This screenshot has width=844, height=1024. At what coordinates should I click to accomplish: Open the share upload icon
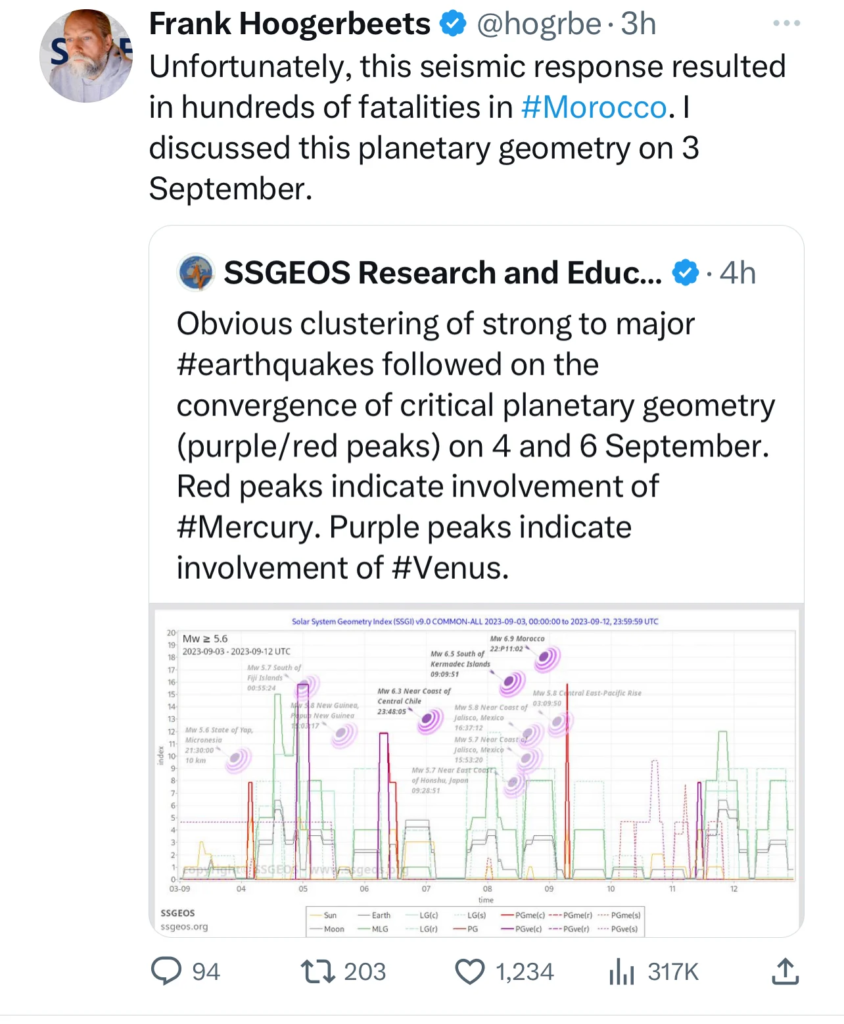pyautogui.click(x=785, y=971)
